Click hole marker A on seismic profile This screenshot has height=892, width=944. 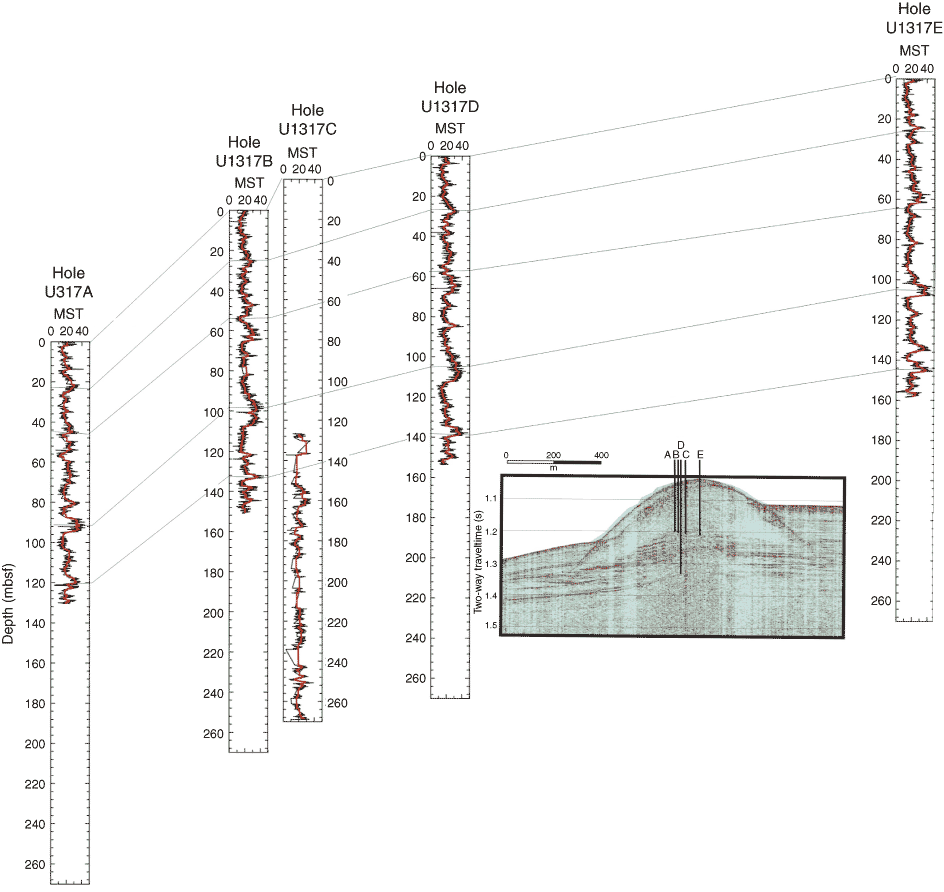667,455
